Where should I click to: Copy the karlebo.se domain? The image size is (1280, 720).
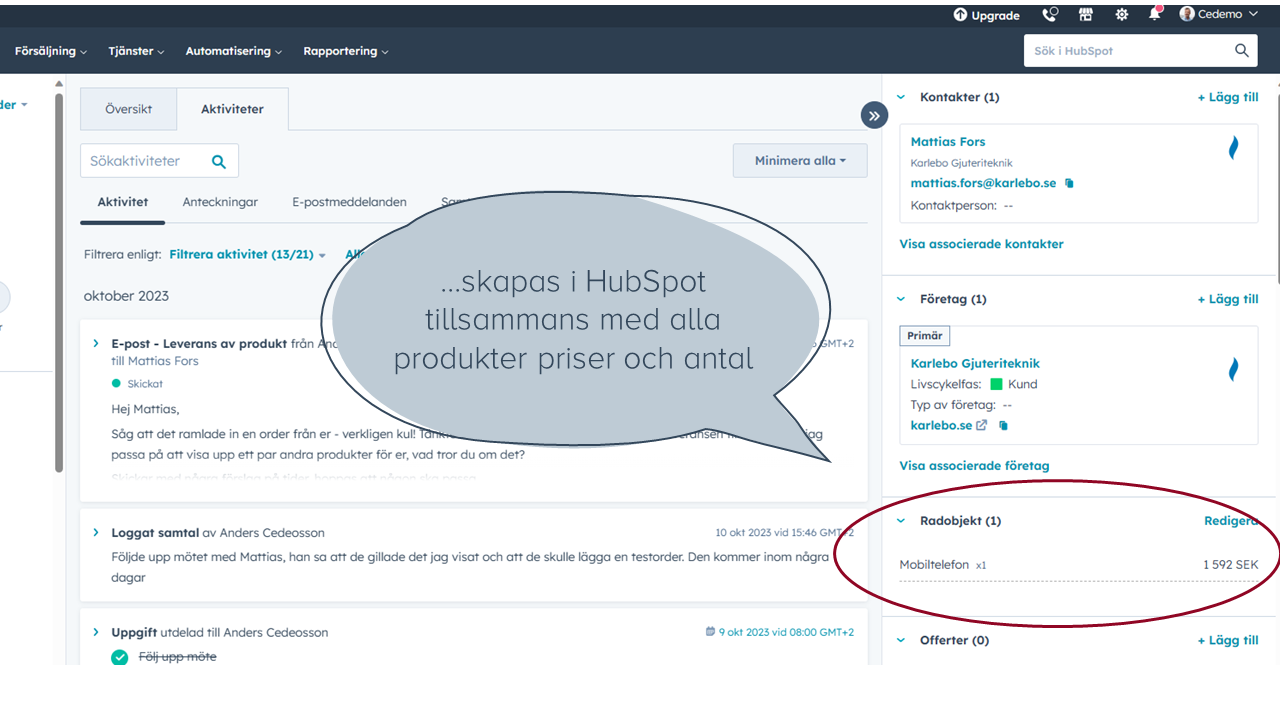click(1003, 425)
